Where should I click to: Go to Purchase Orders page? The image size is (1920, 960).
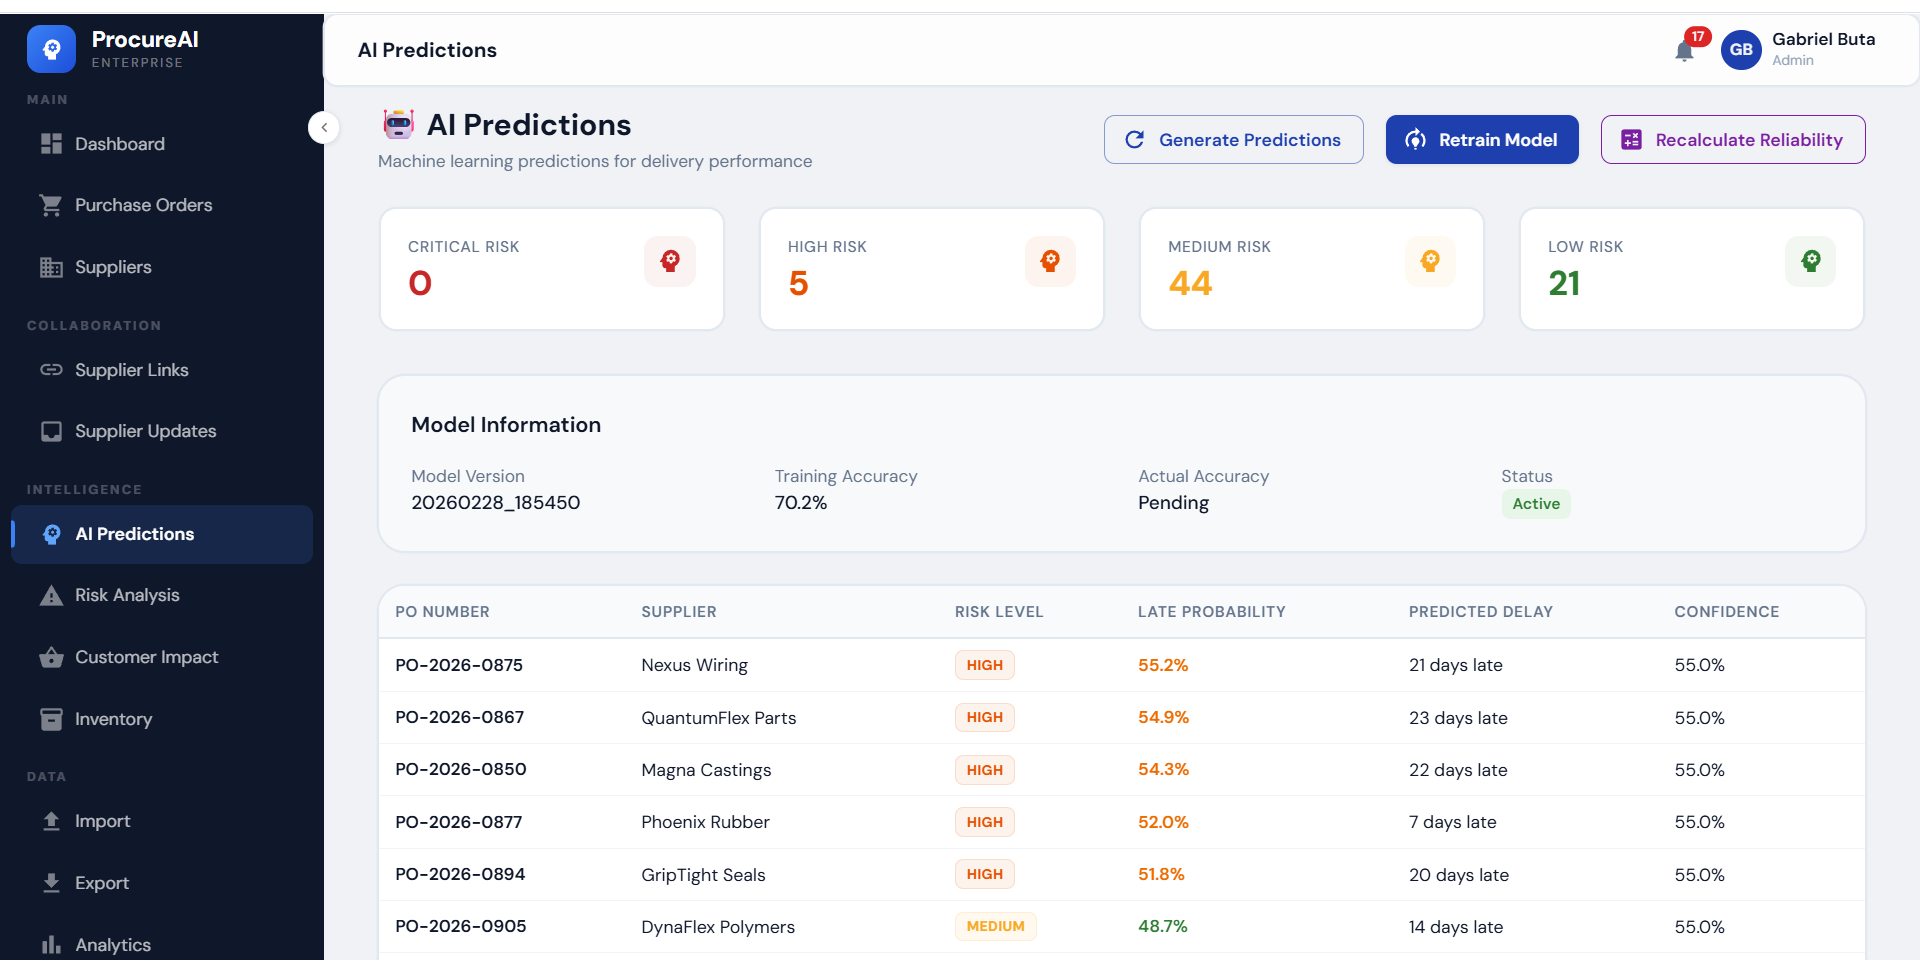tap(143, 205)
